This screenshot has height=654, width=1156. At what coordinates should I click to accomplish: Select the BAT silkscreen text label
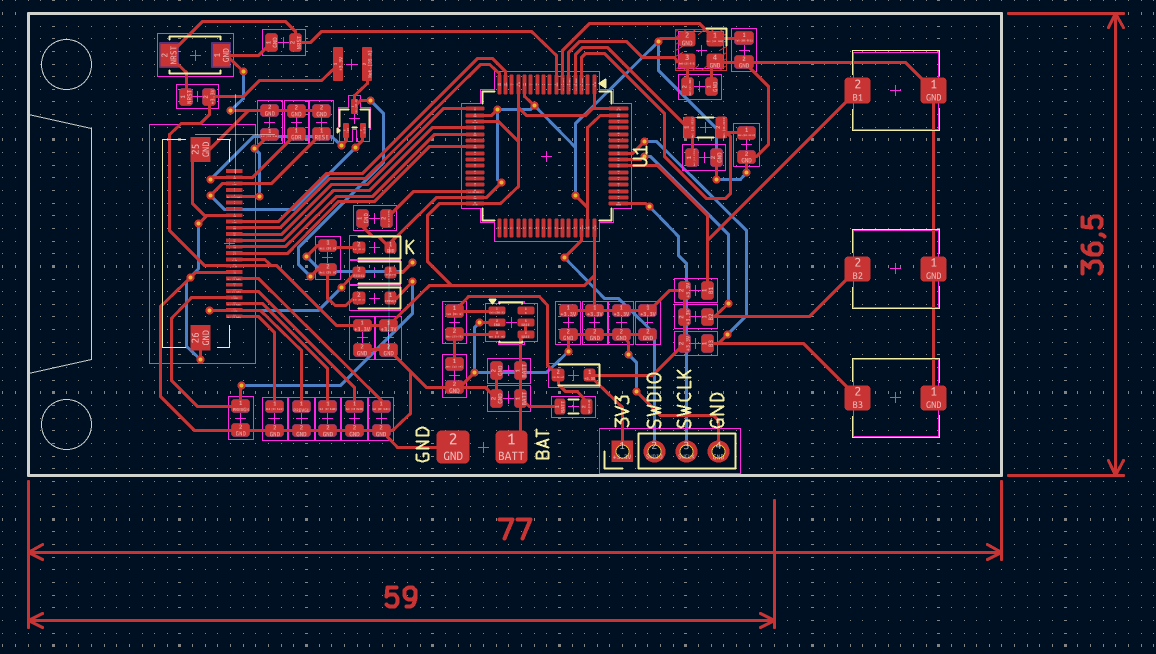(x=543, y=444)
